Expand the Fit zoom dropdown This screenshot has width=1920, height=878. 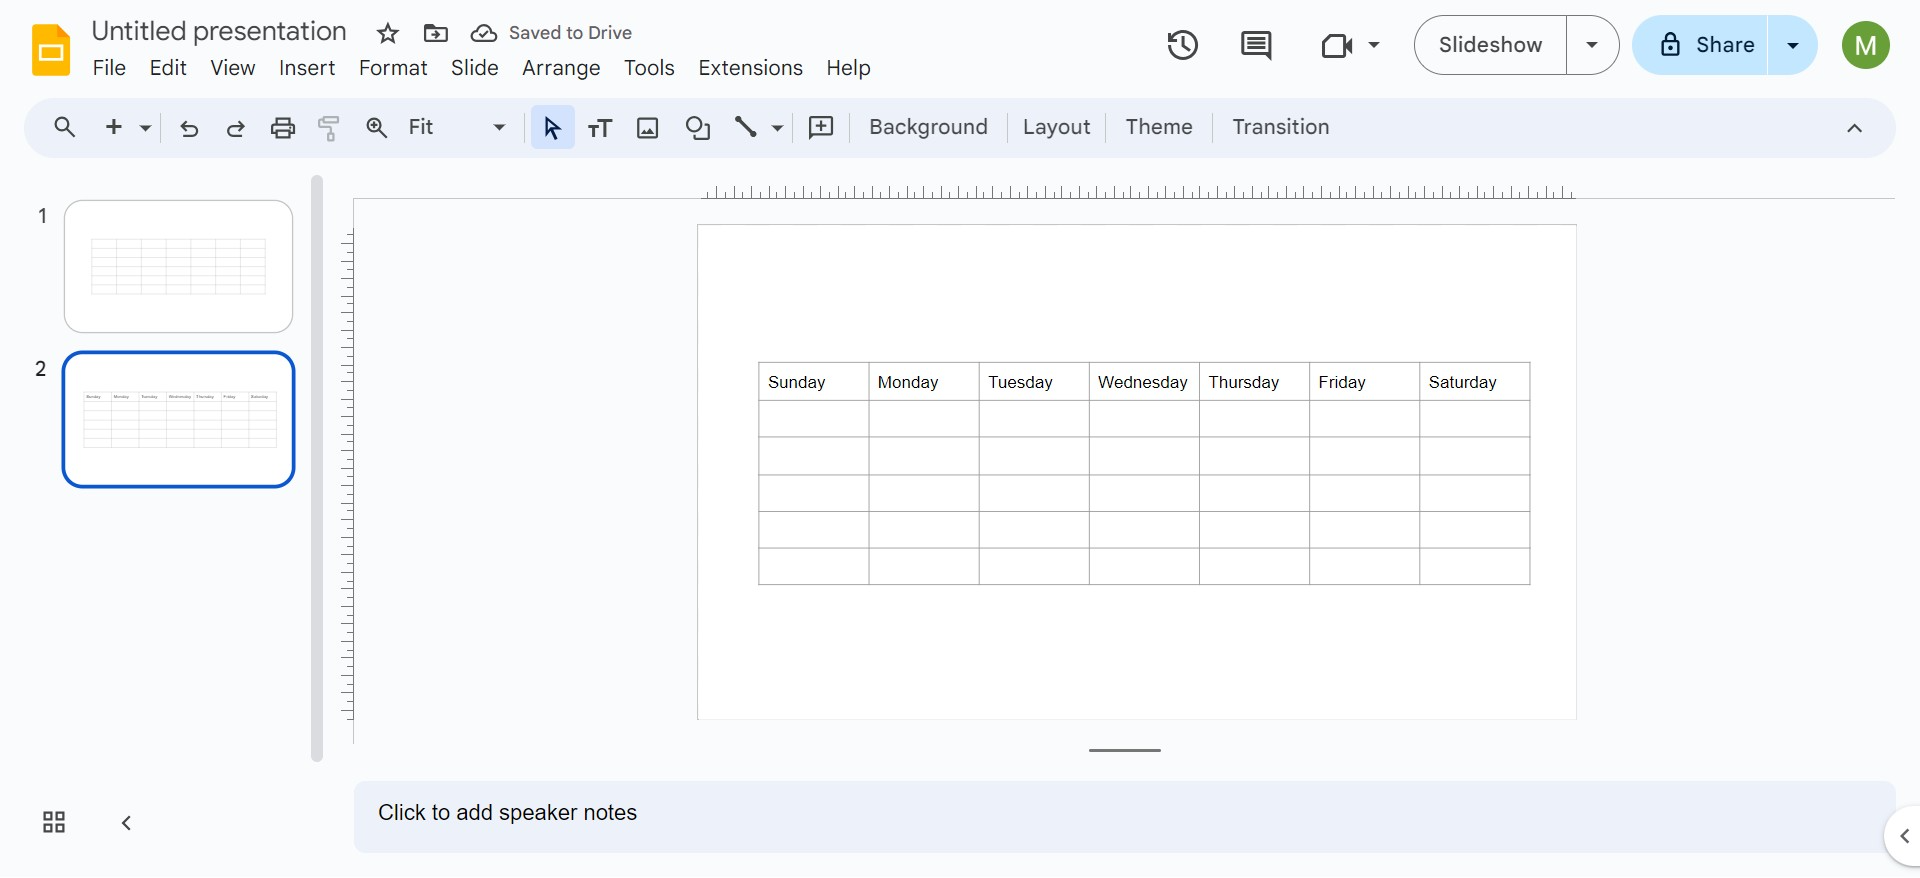(x=499, y=128)
